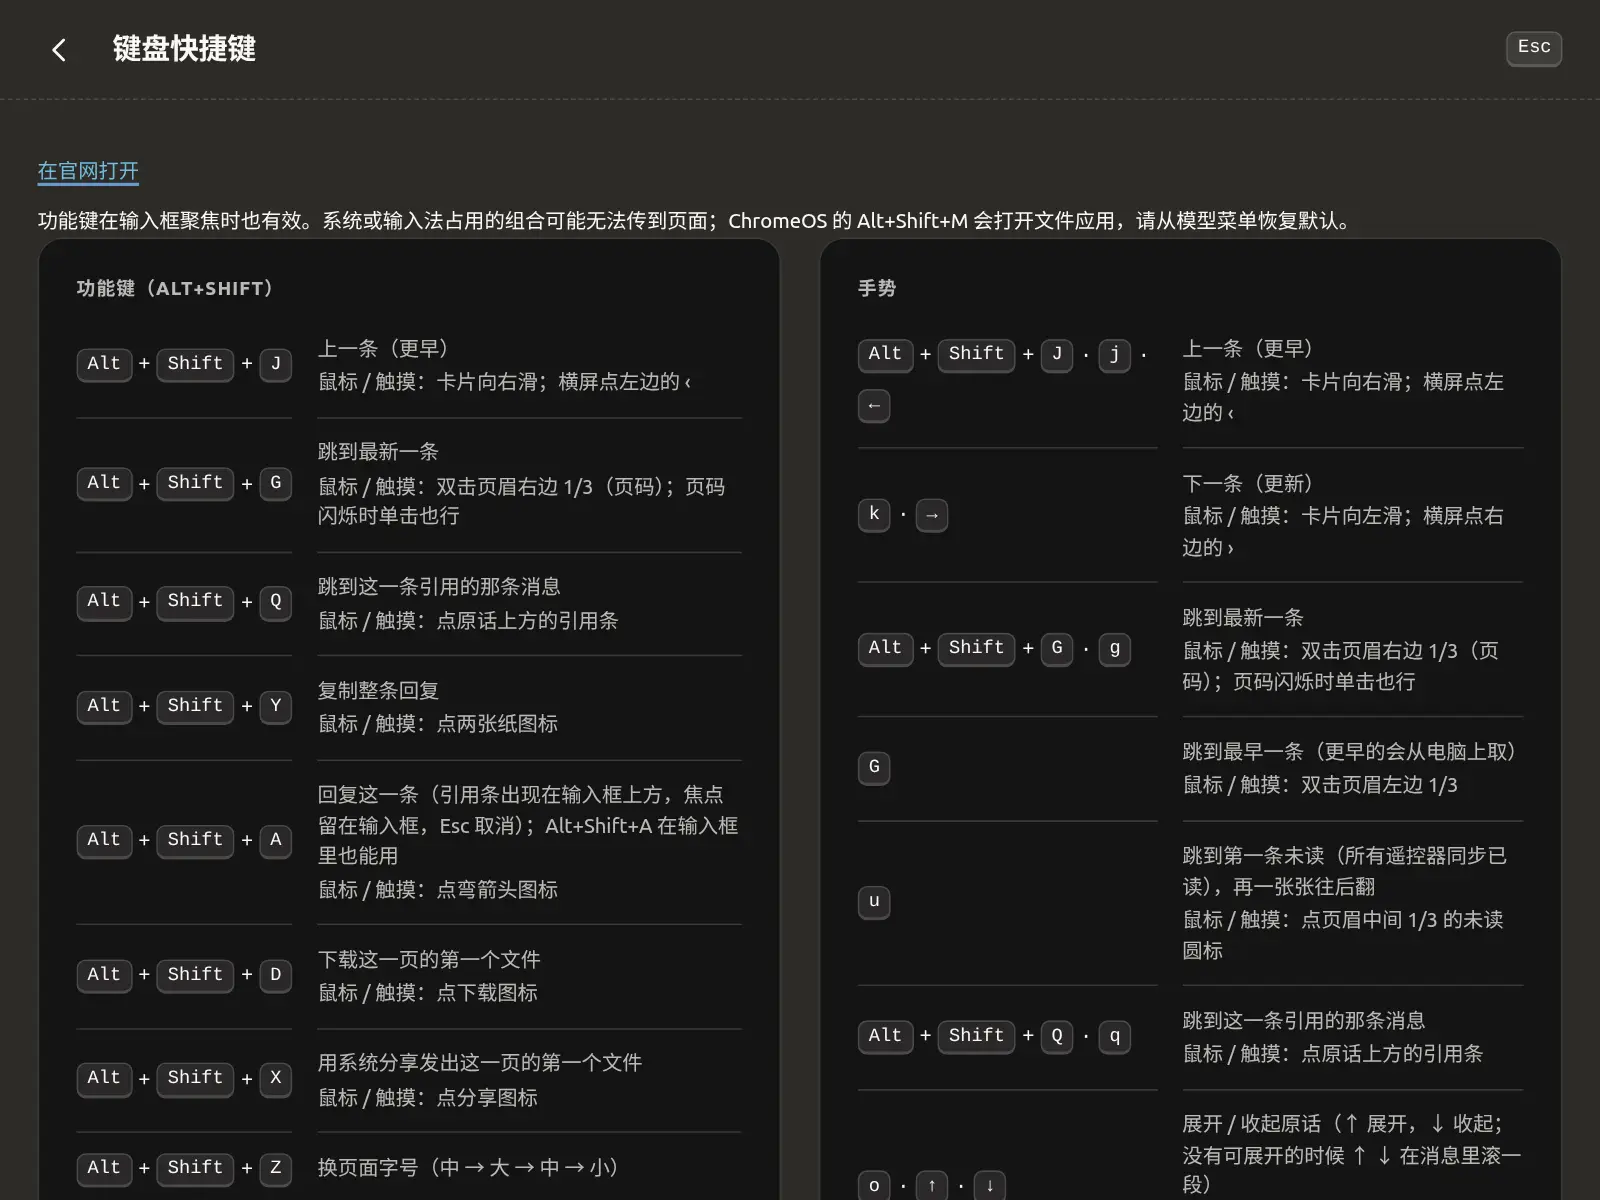The width and height of the screenshot is (1600, 1200).
Task: Click the J key in the function keys list
Action: [276, 364]
